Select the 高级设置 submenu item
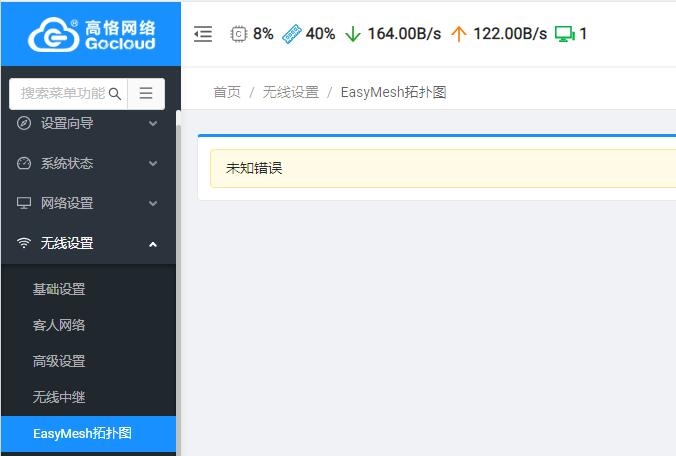Image resolution: width=676 pixels, height=456 pixels. (59, 361)
